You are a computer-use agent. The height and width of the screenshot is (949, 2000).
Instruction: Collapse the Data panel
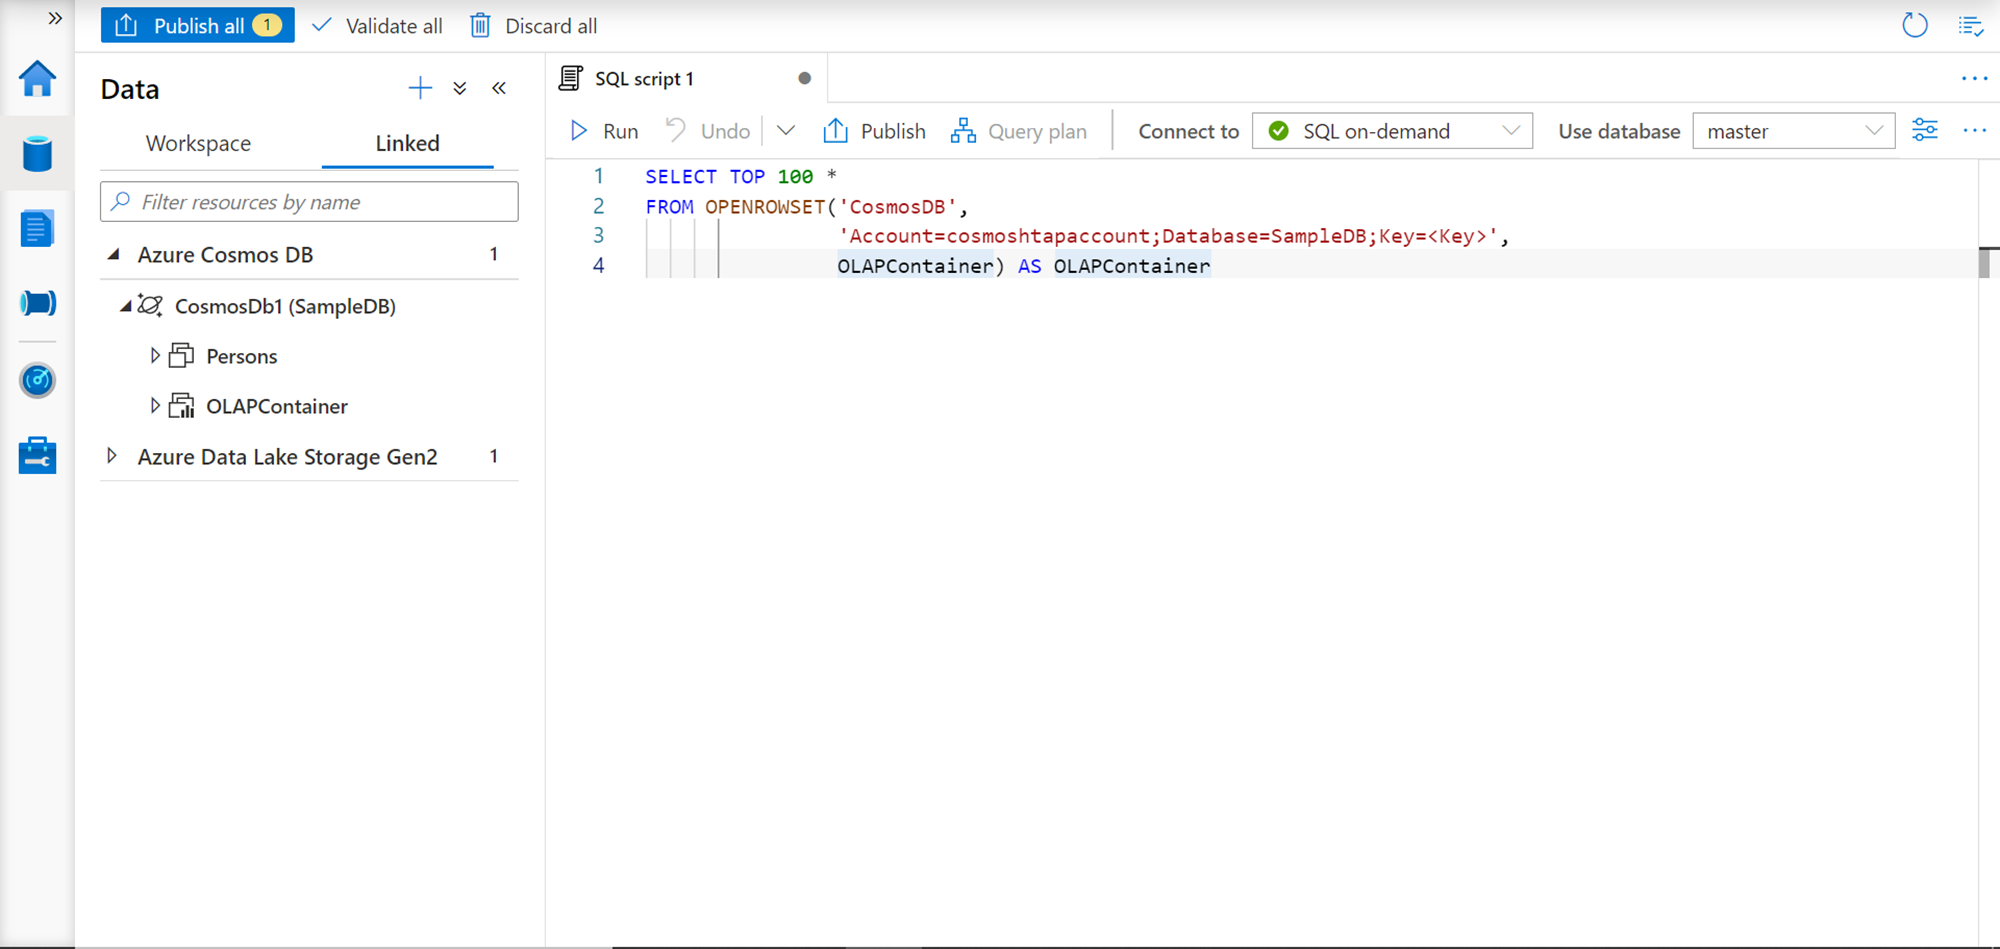(x=499, y=88)
